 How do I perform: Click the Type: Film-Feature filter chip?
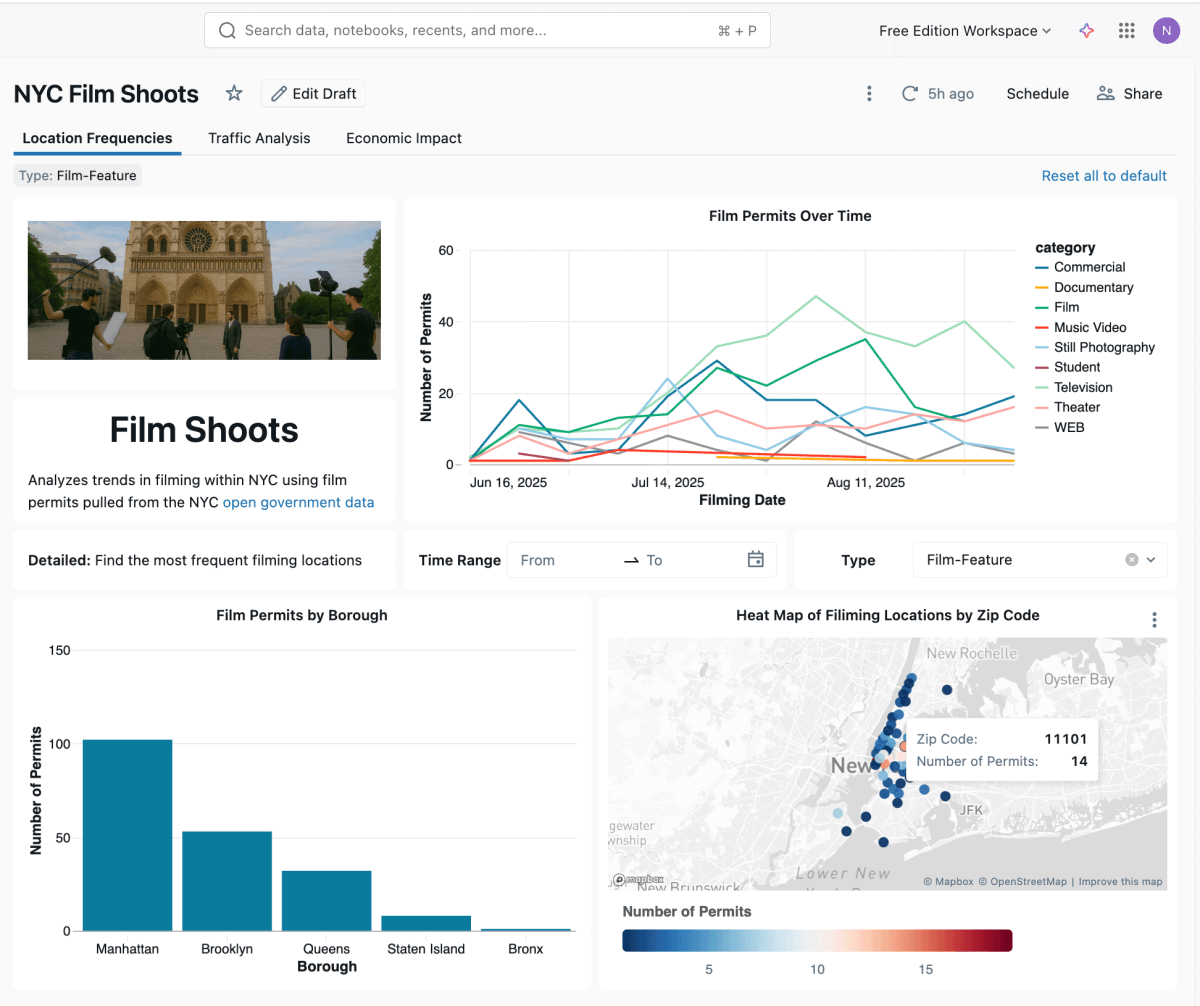[x=78, y=176]
